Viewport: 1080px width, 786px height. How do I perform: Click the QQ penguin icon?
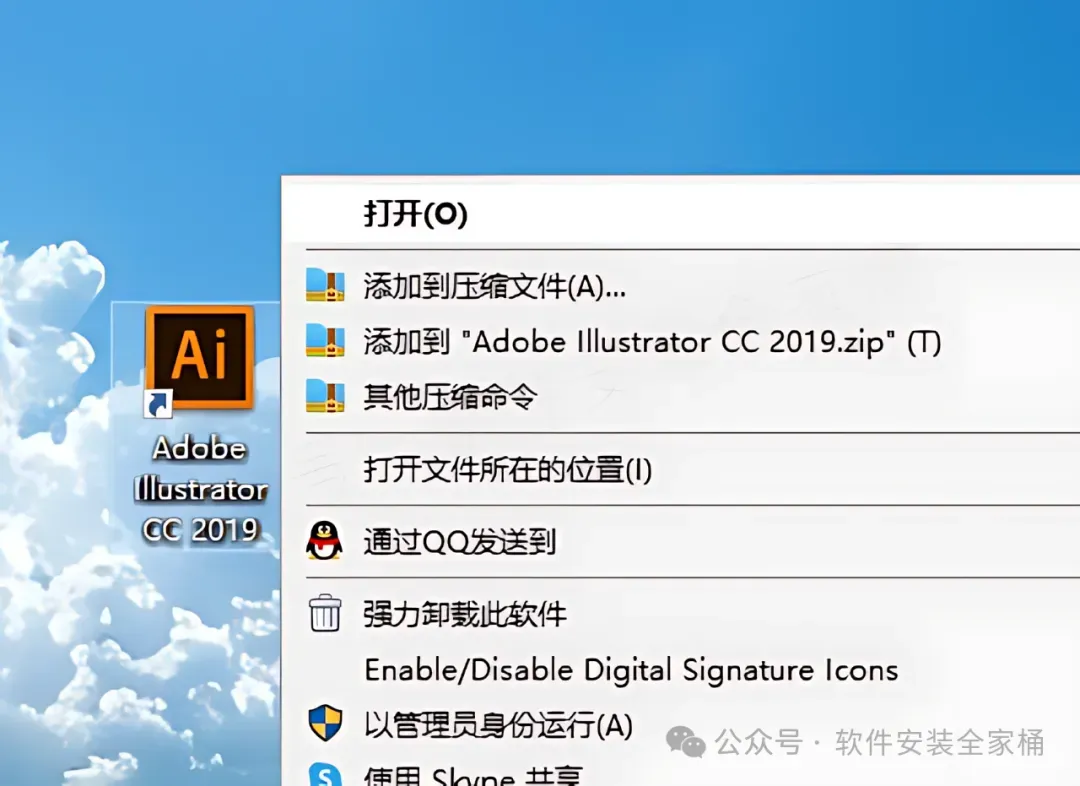tap(324, 540)
